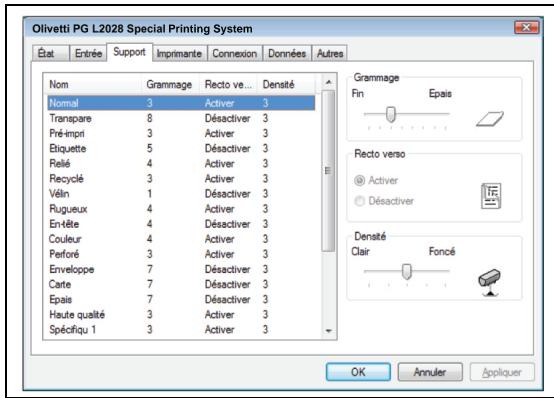Select the Pré-impri media row
This screenshot has height=398, width=554.
tap(181, 134)
